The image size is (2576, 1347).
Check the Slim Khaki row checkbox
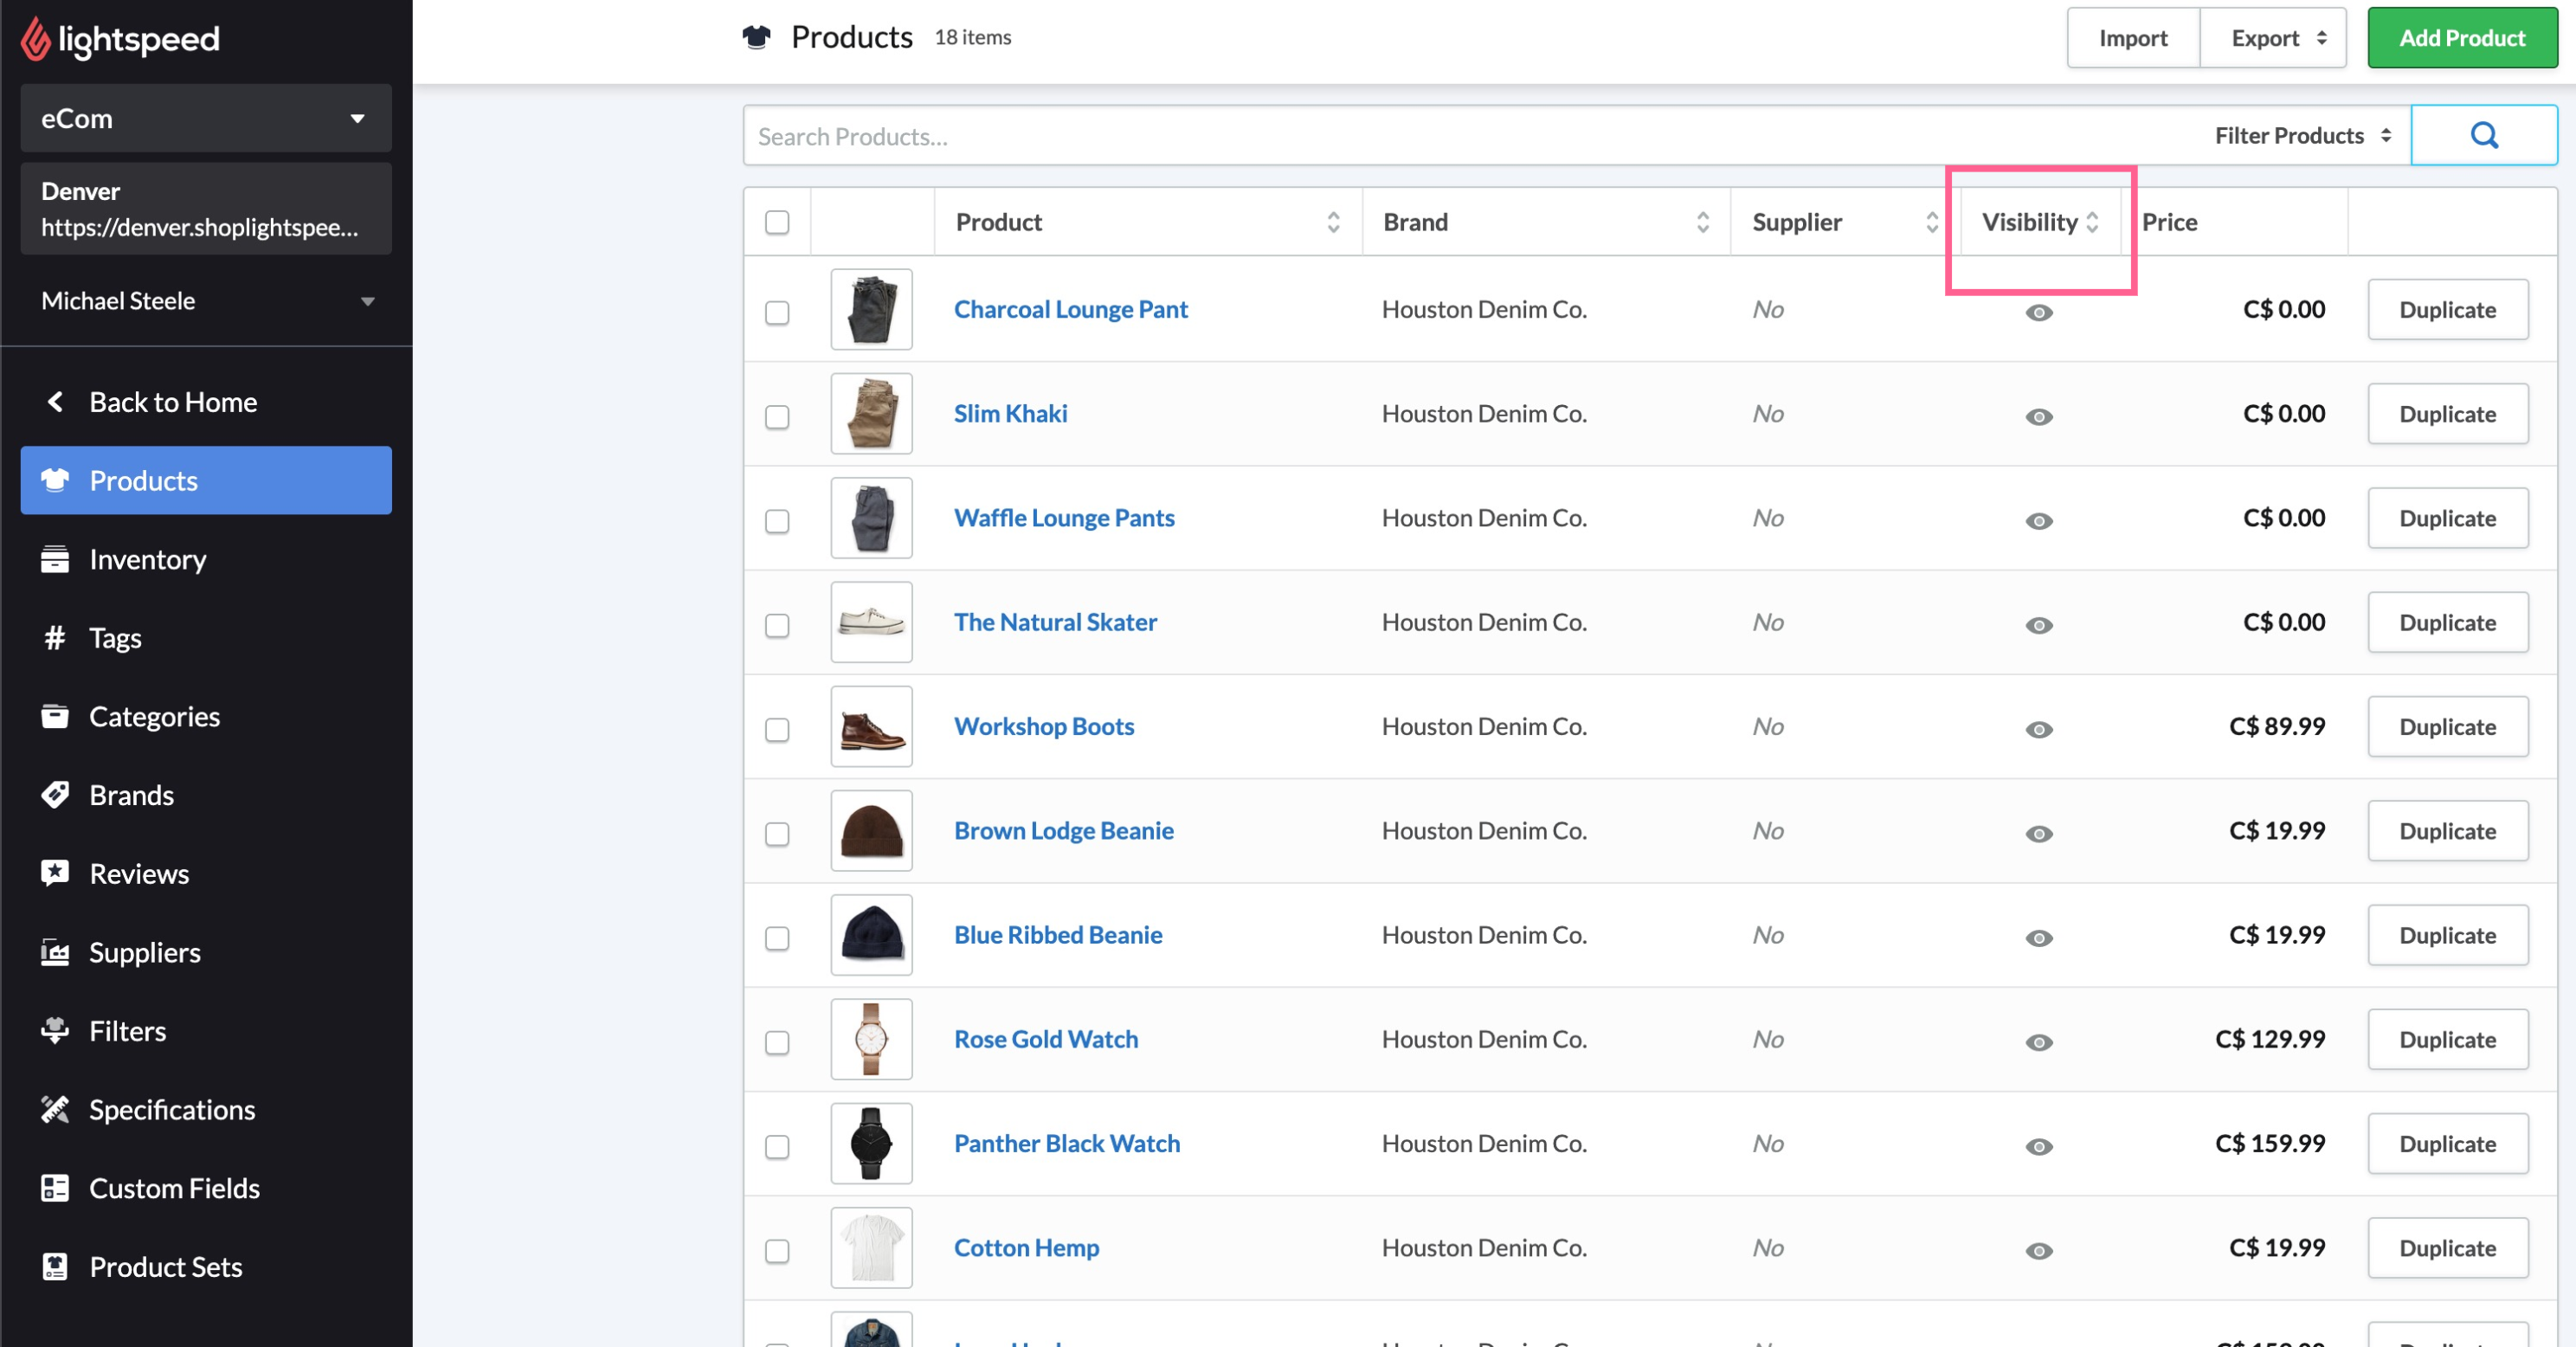pyautogui.click(x=777, y=416)
